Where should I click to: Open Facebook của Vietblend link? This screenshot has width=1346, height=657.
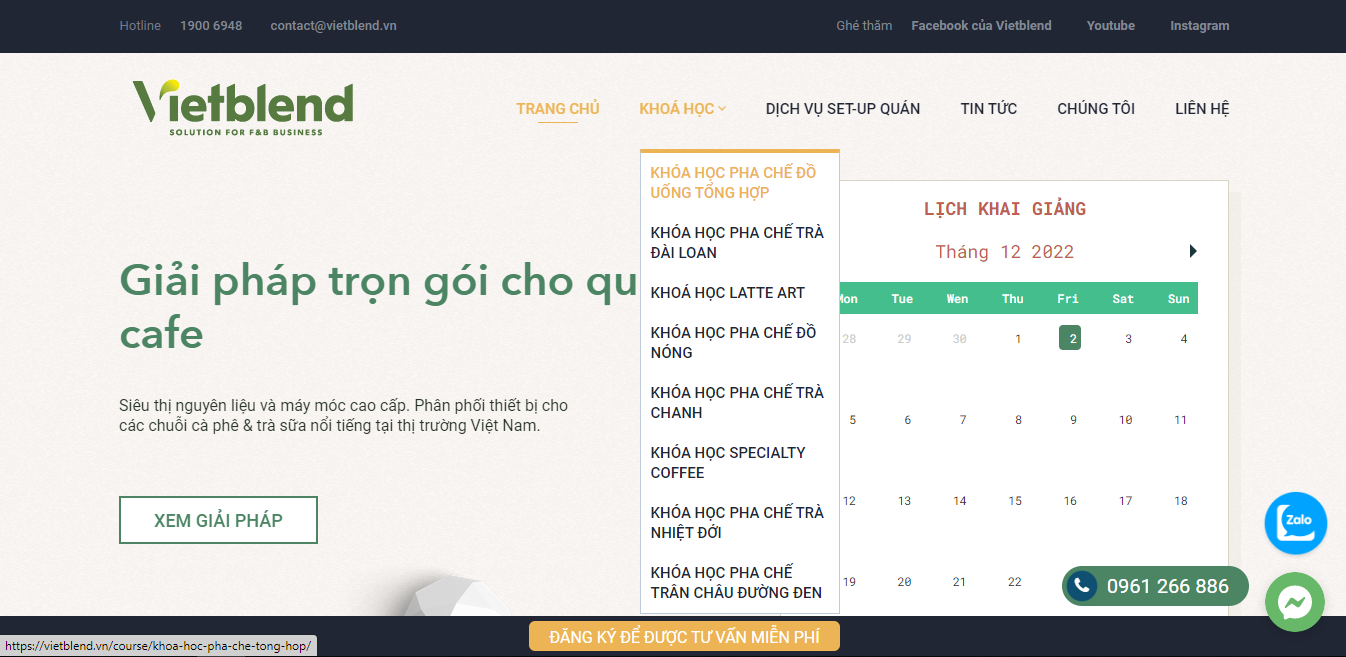tap(981, 26)
